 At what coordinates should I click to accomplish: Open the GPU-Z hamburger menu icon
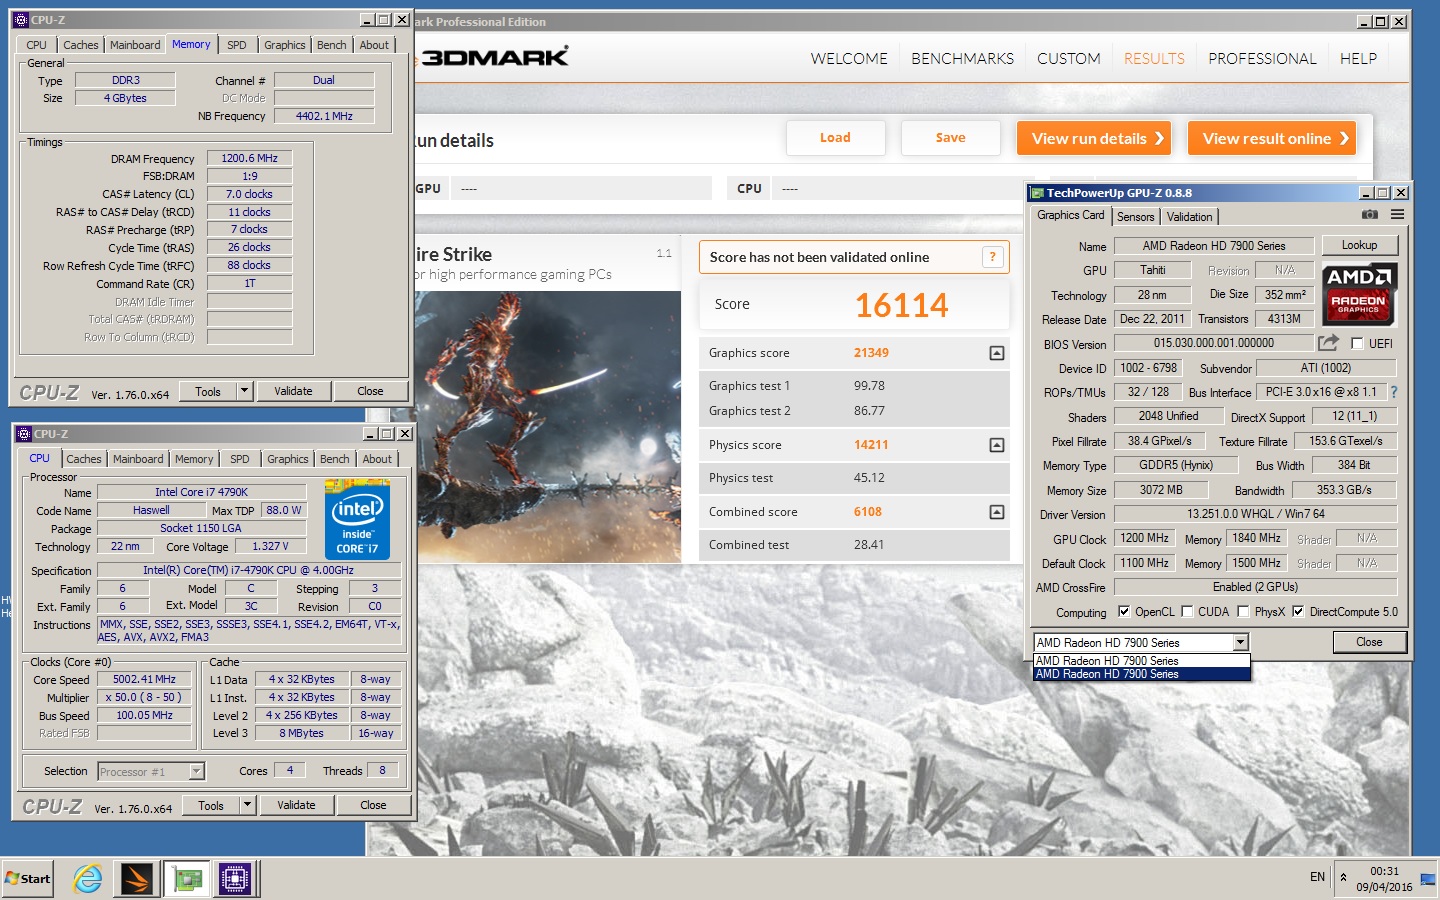coord(1397,214)
